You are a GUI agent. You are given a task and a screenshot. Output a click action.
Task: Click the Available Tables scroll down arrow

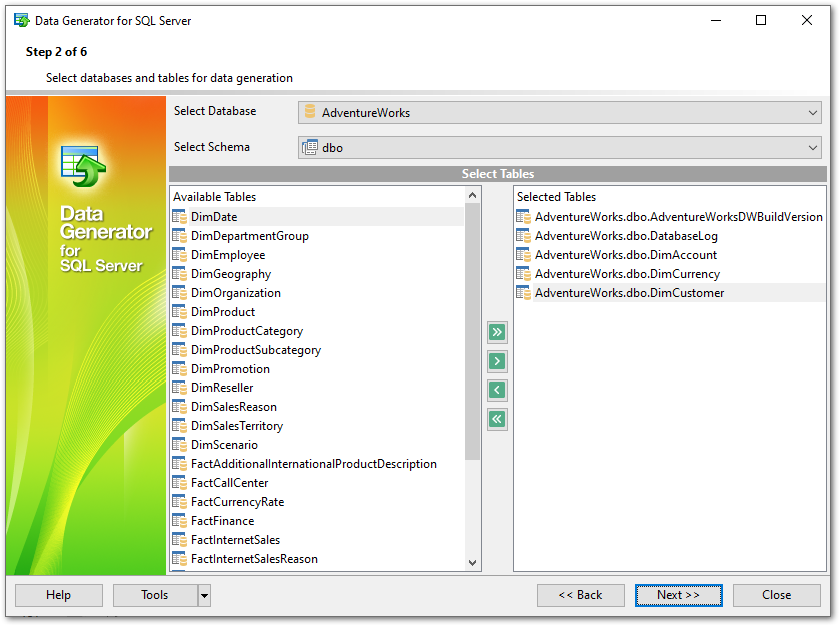472,562
